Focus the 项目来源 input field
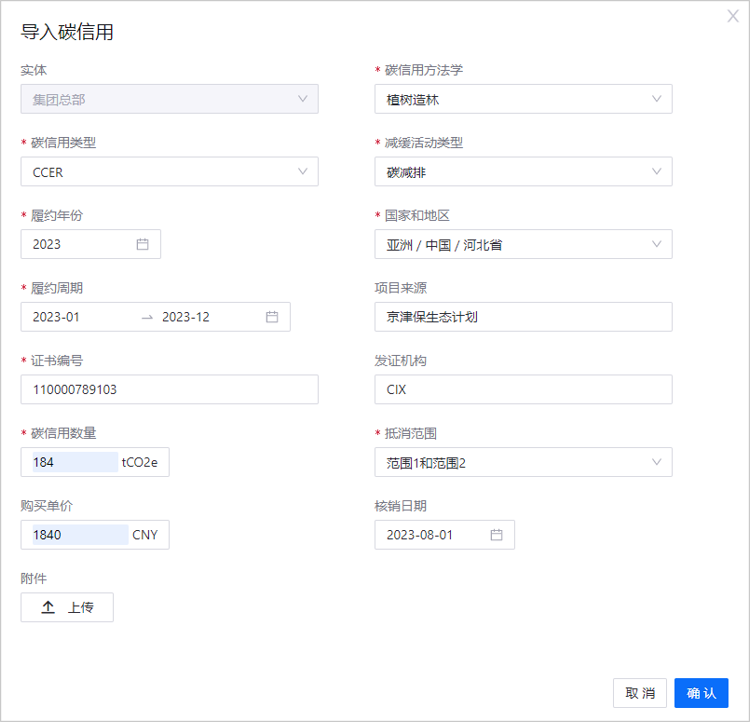Viewport: 750px width, 722px height. pyautogui.click(x=523, y=317)
